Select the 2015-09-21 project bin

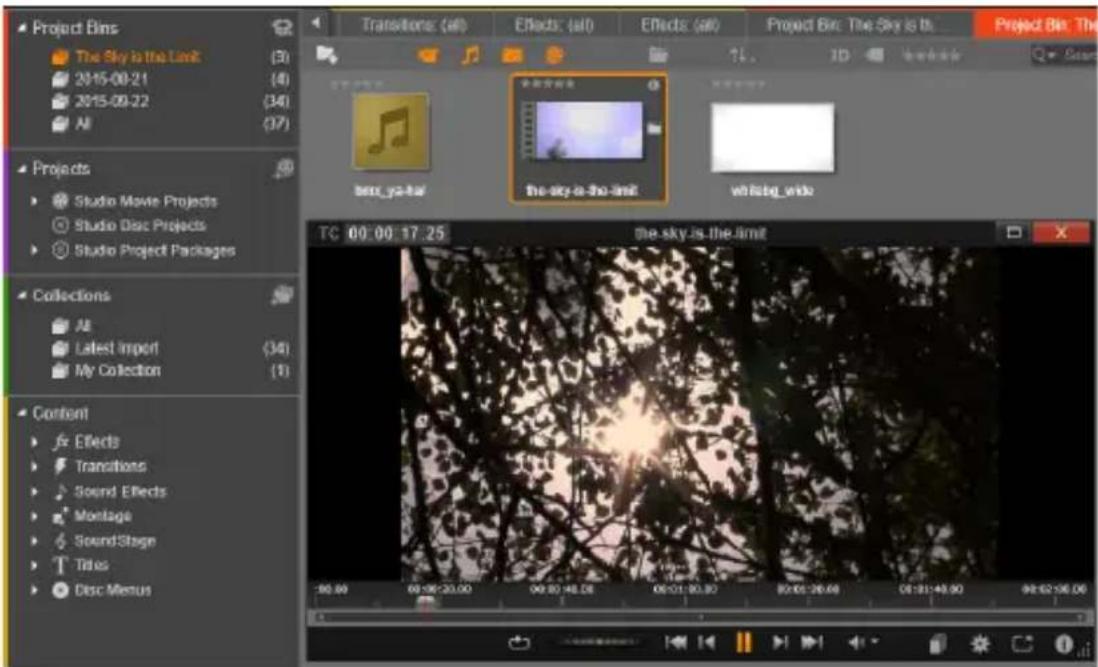pos(111,79)
